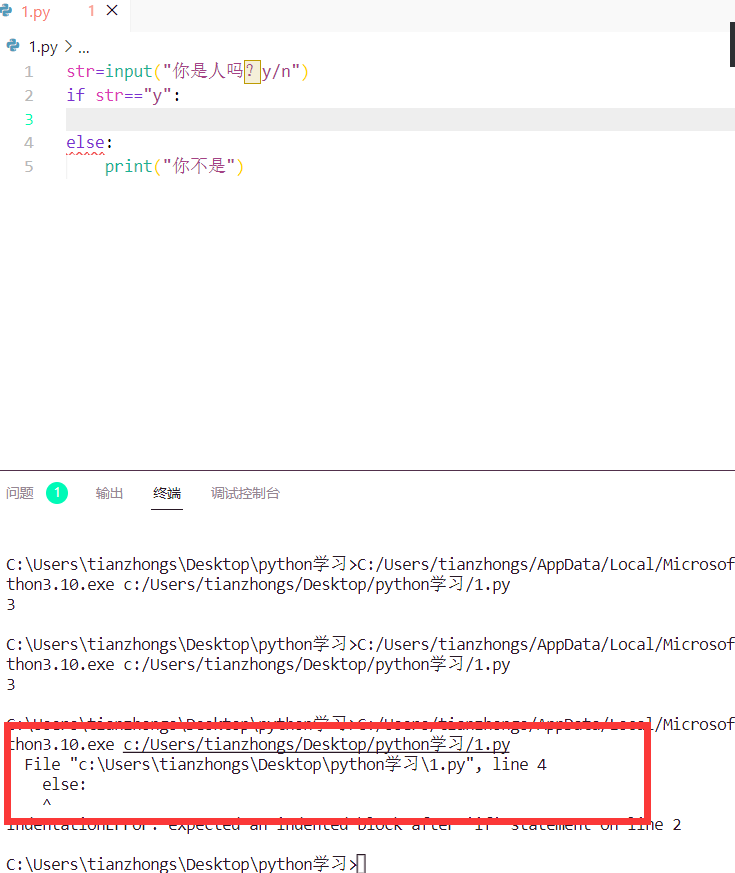Open the breadcrumb ellipsis symbol dropdown
Screen dimensions: 735x873
[83, 47]
